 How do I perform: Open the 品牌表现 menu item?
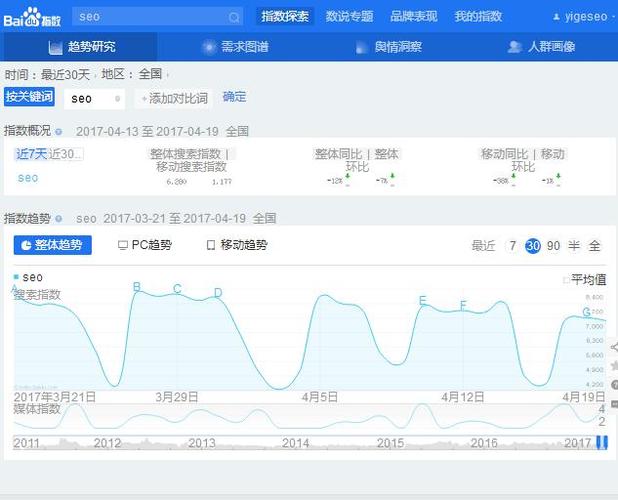pos(413,17)
